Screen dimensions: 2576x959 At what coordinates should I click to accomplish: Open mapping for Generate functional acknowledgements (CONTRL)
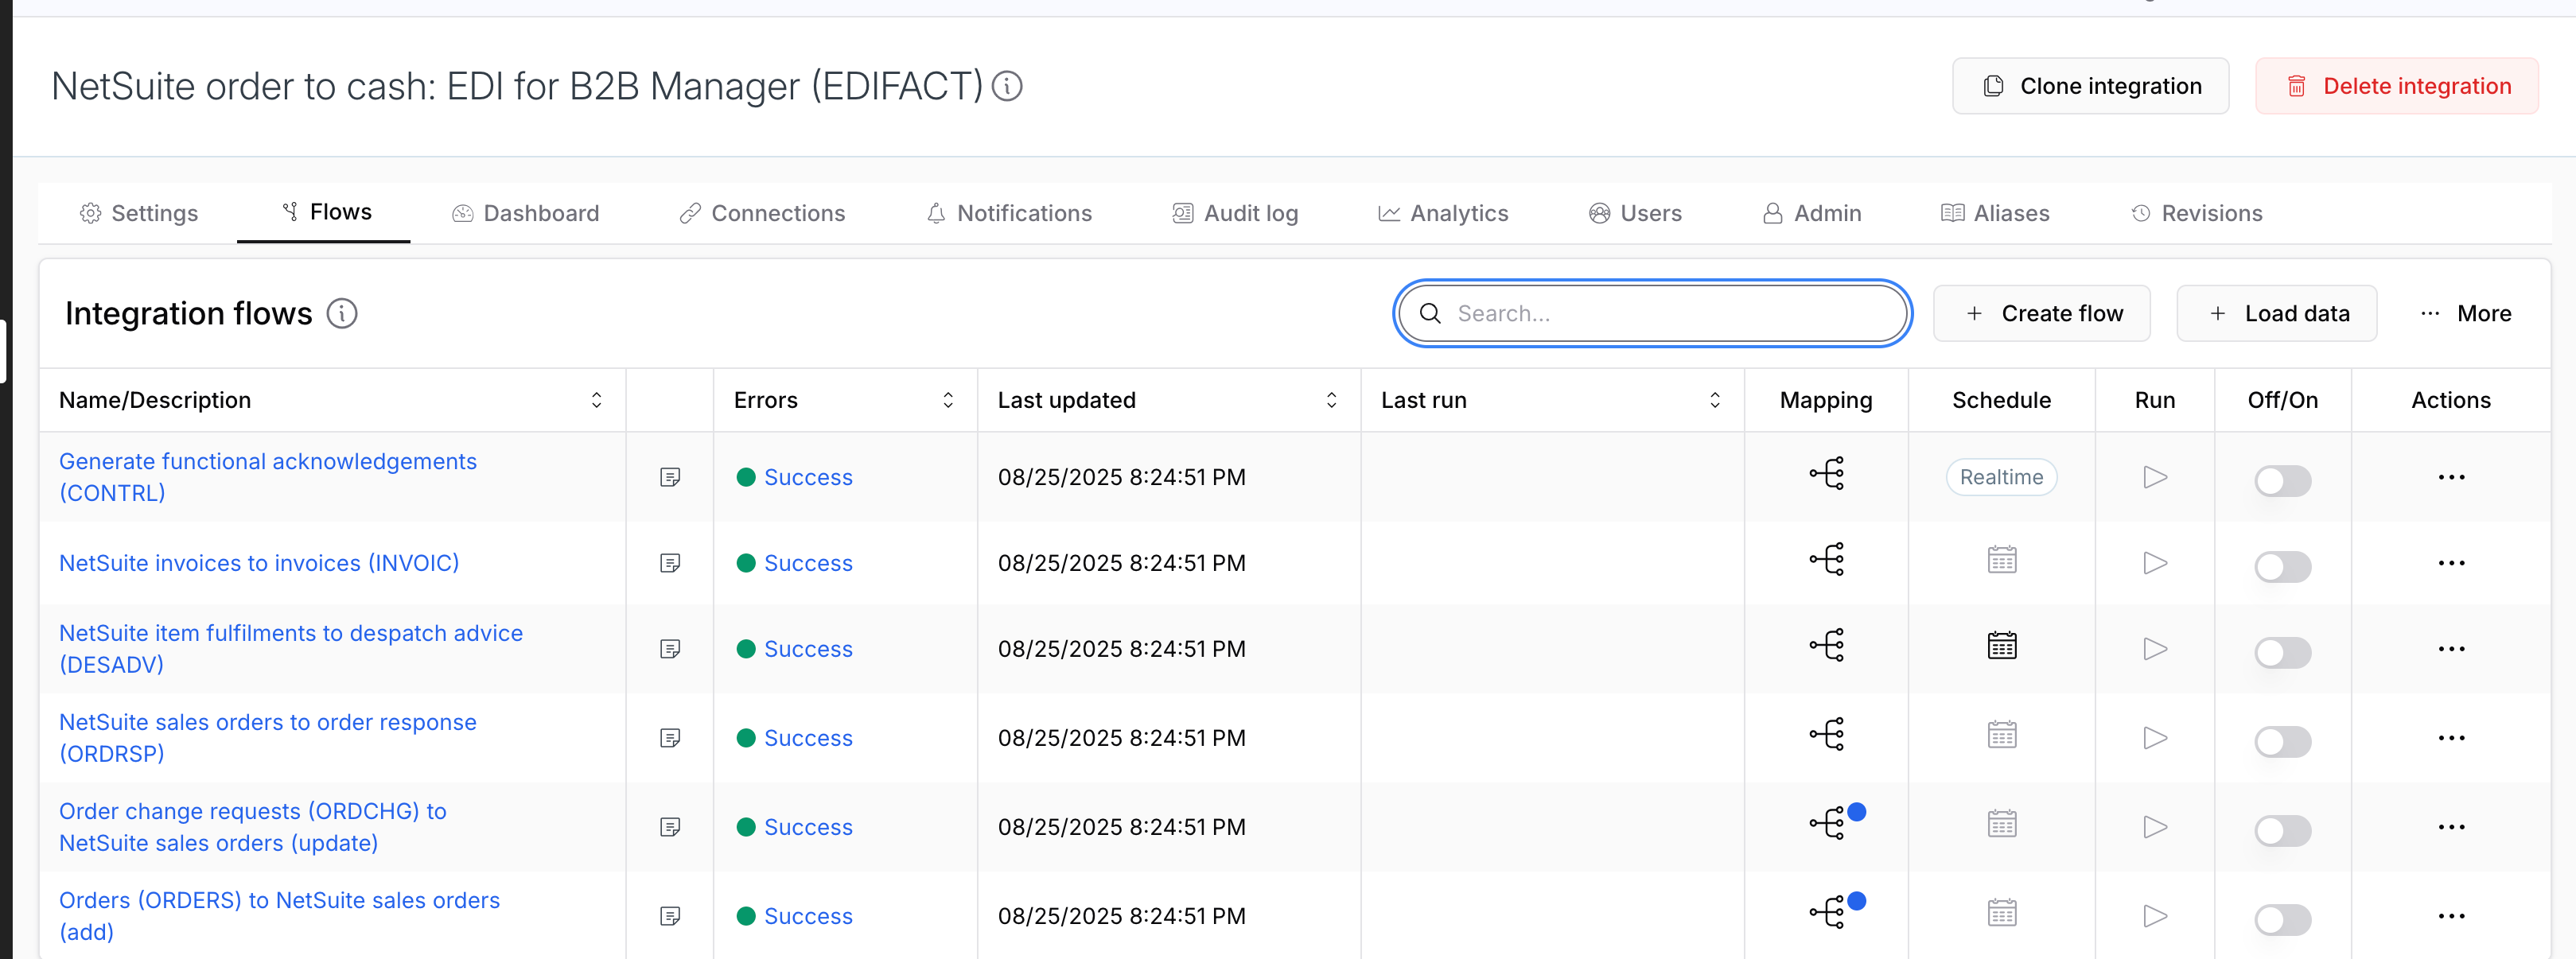coord(1826,474)
